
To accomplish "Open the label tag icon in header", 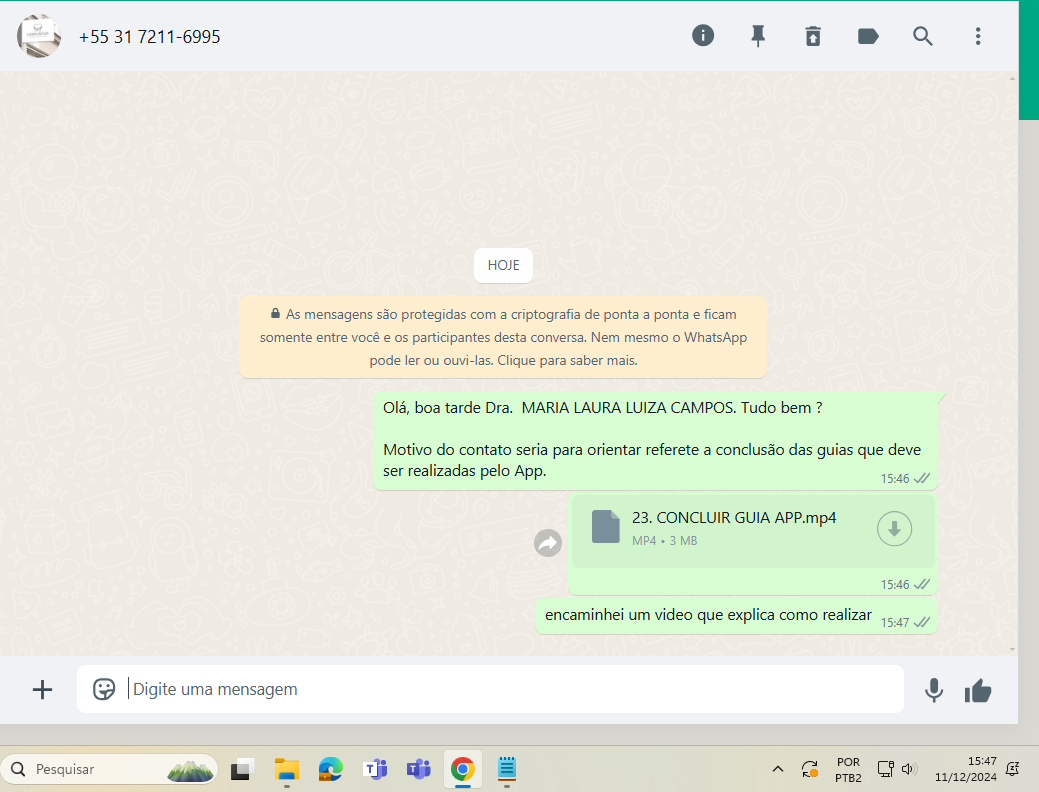I will (868, 36).
